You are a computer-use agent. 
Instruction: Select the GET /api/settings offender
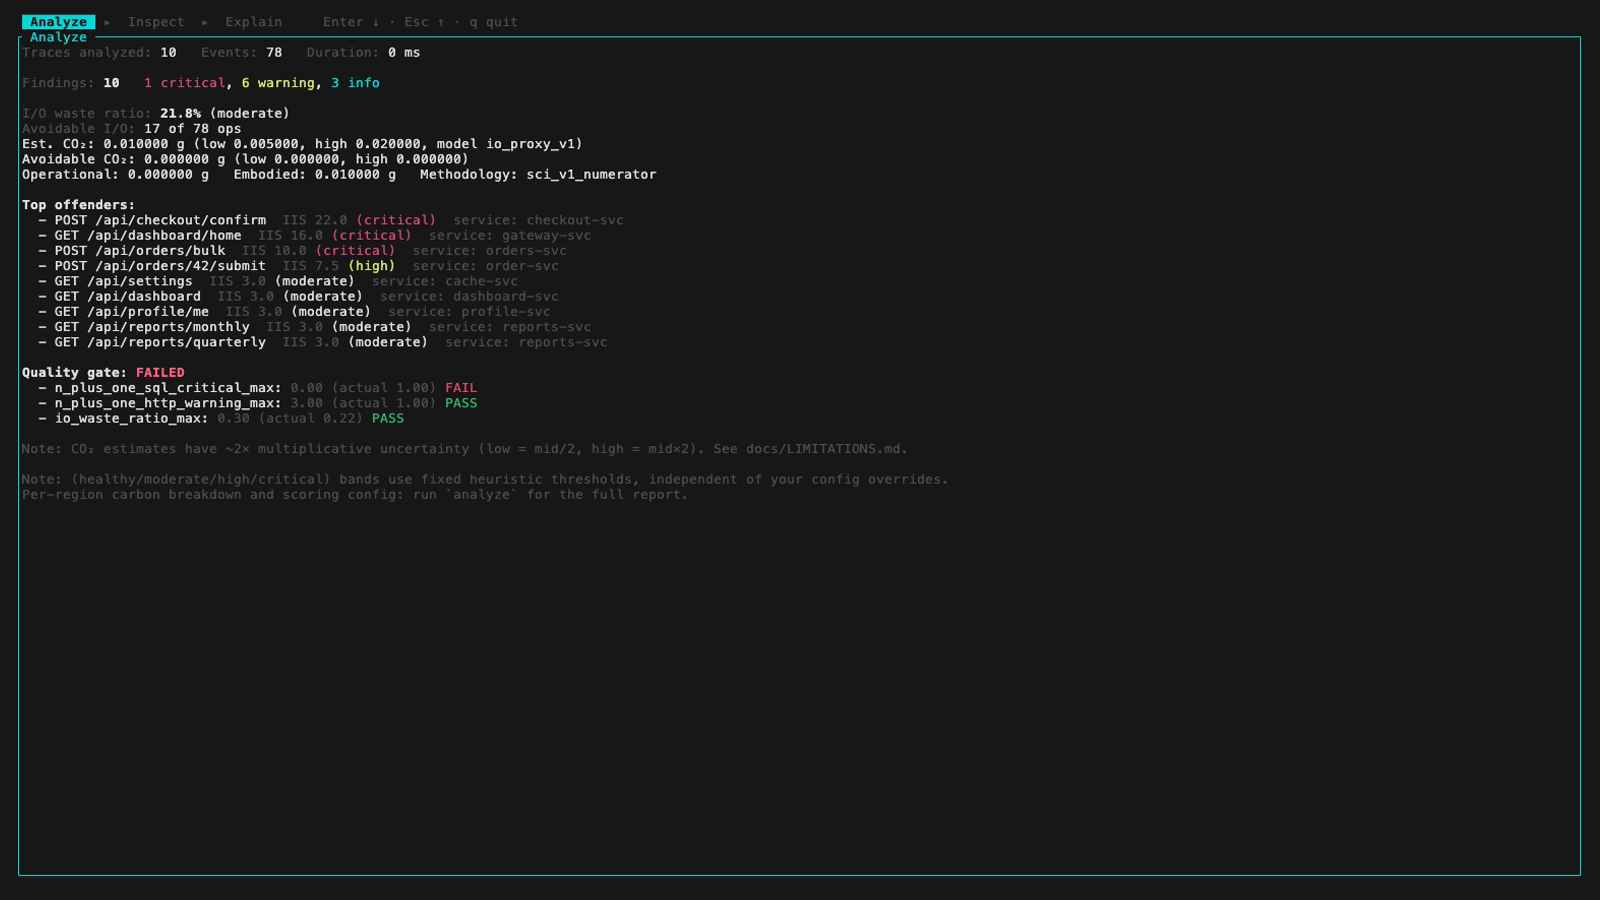coord(278,281)
